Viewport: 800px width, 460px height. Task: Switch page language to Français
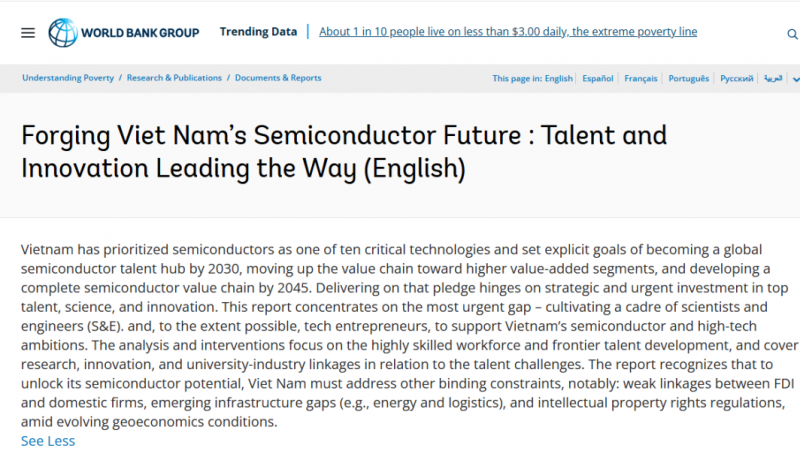641,79
